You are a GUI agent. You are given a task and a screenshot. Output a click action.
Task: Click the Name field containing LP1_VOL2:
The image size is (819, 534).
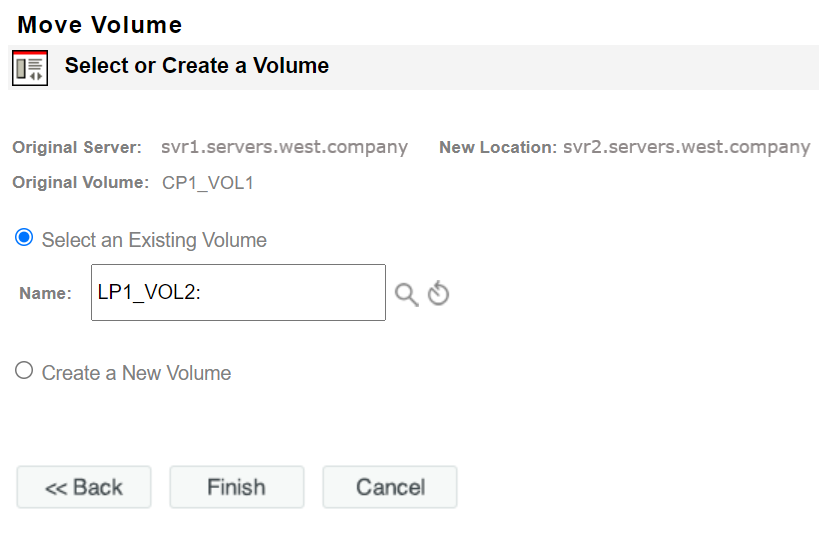238,293
